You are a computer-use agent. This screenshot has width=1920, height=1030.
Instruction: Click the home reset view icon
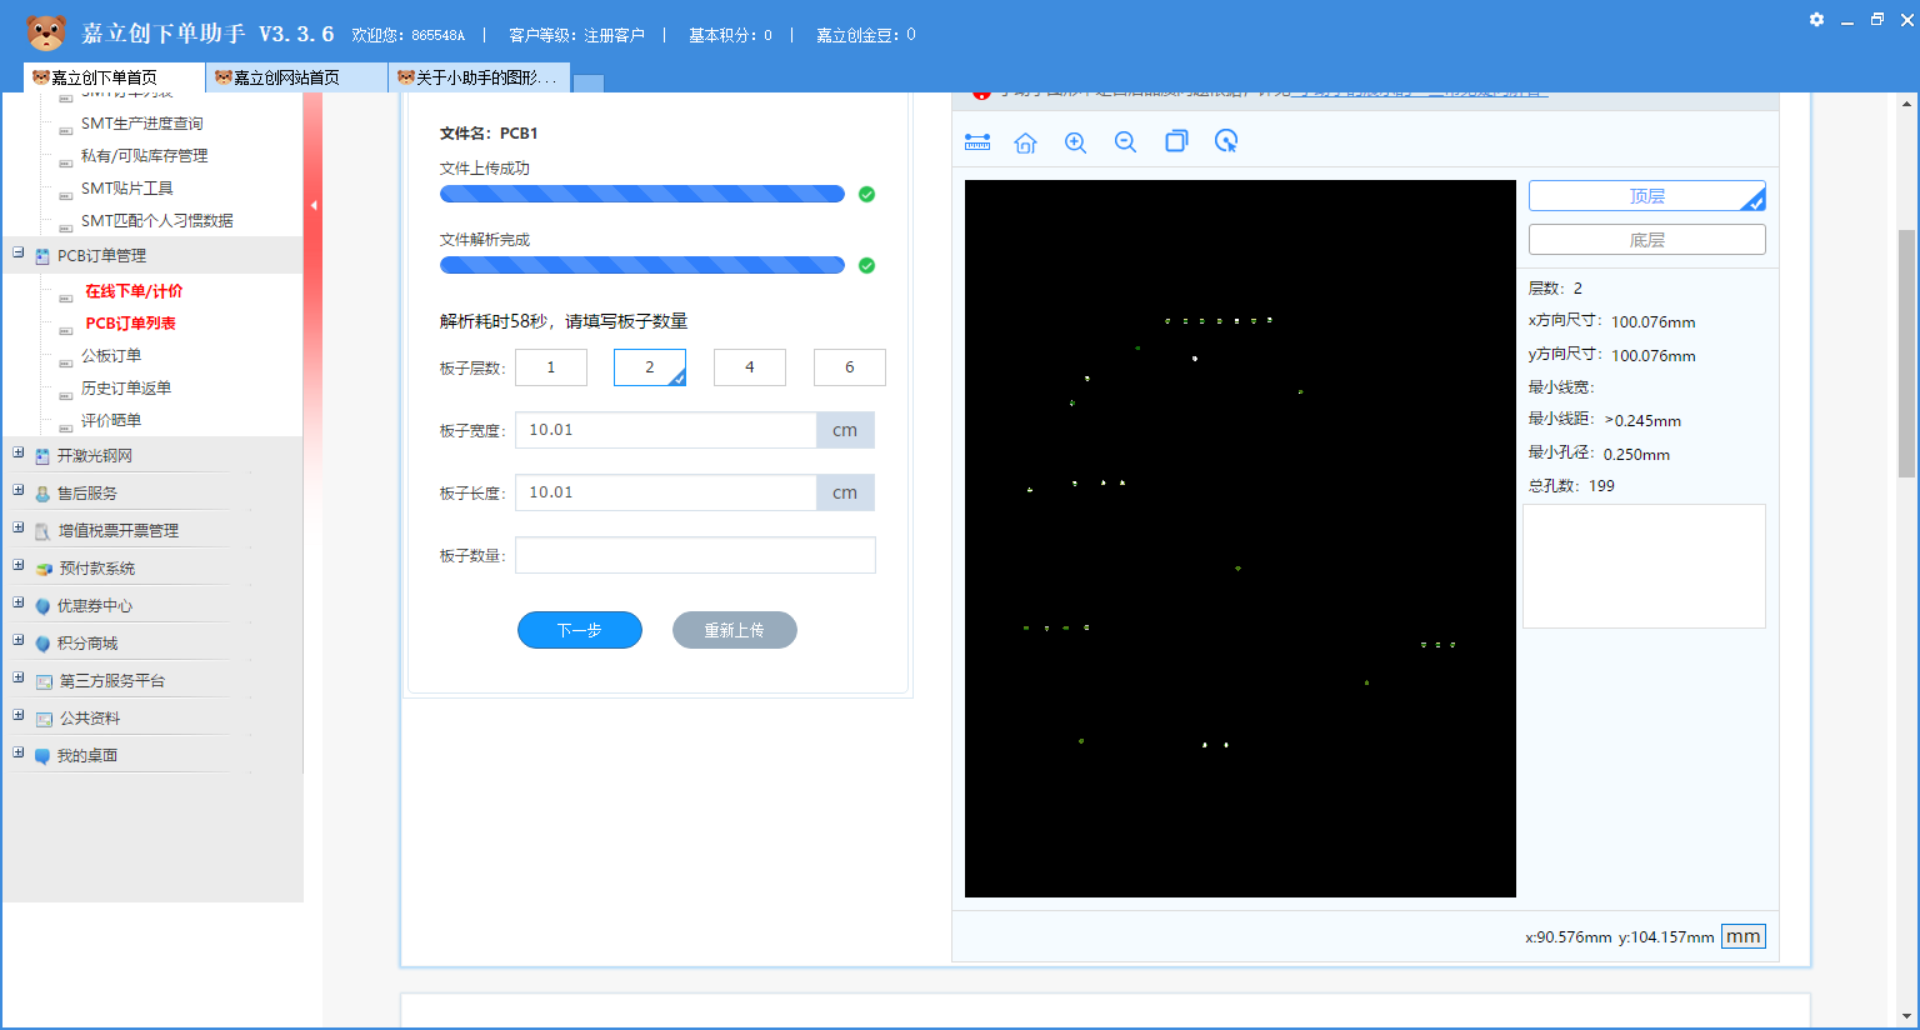(1025, 143)
